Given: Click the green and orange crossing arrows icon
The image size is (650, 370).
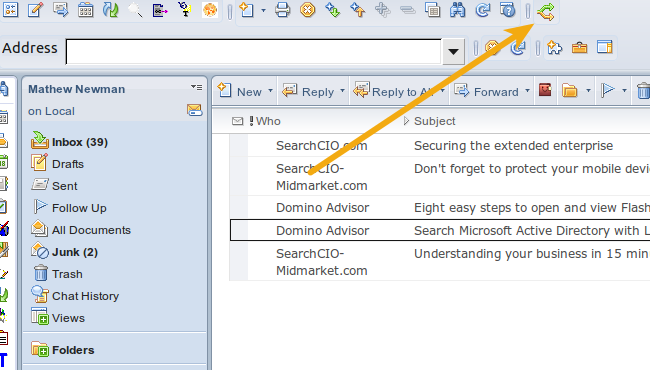Looking at the screenshot, I should click(546, 11).
